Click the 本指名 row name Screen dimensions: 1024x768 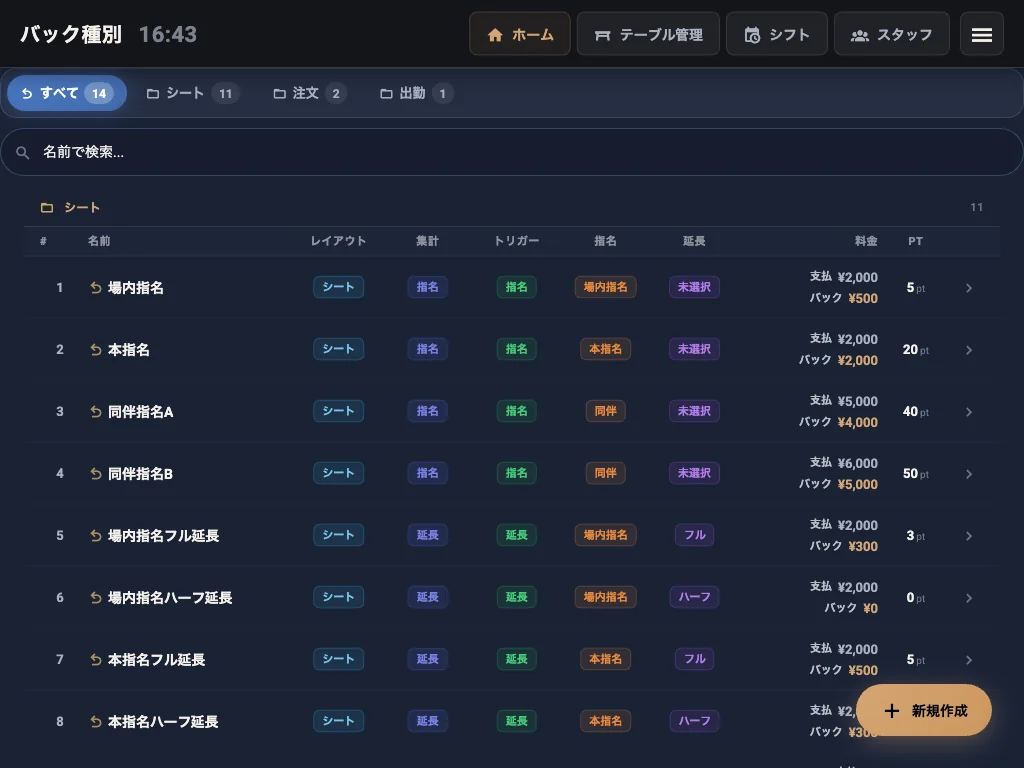click(129, 349)
